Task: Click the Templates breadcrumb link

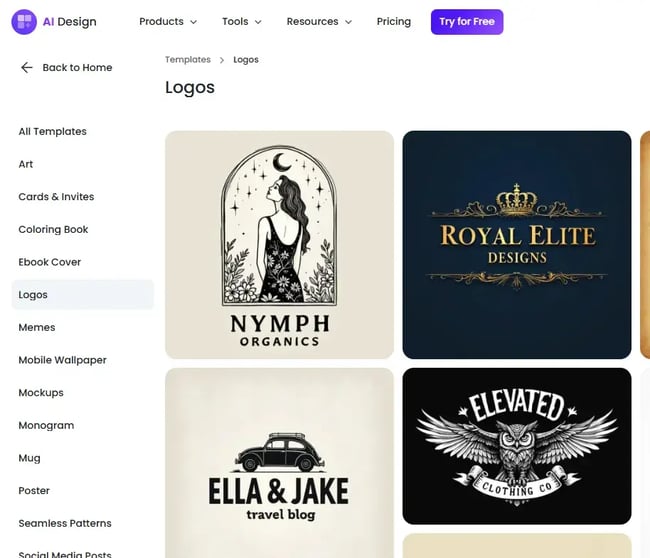Action: pyautogui.click(x=188, y=60)
